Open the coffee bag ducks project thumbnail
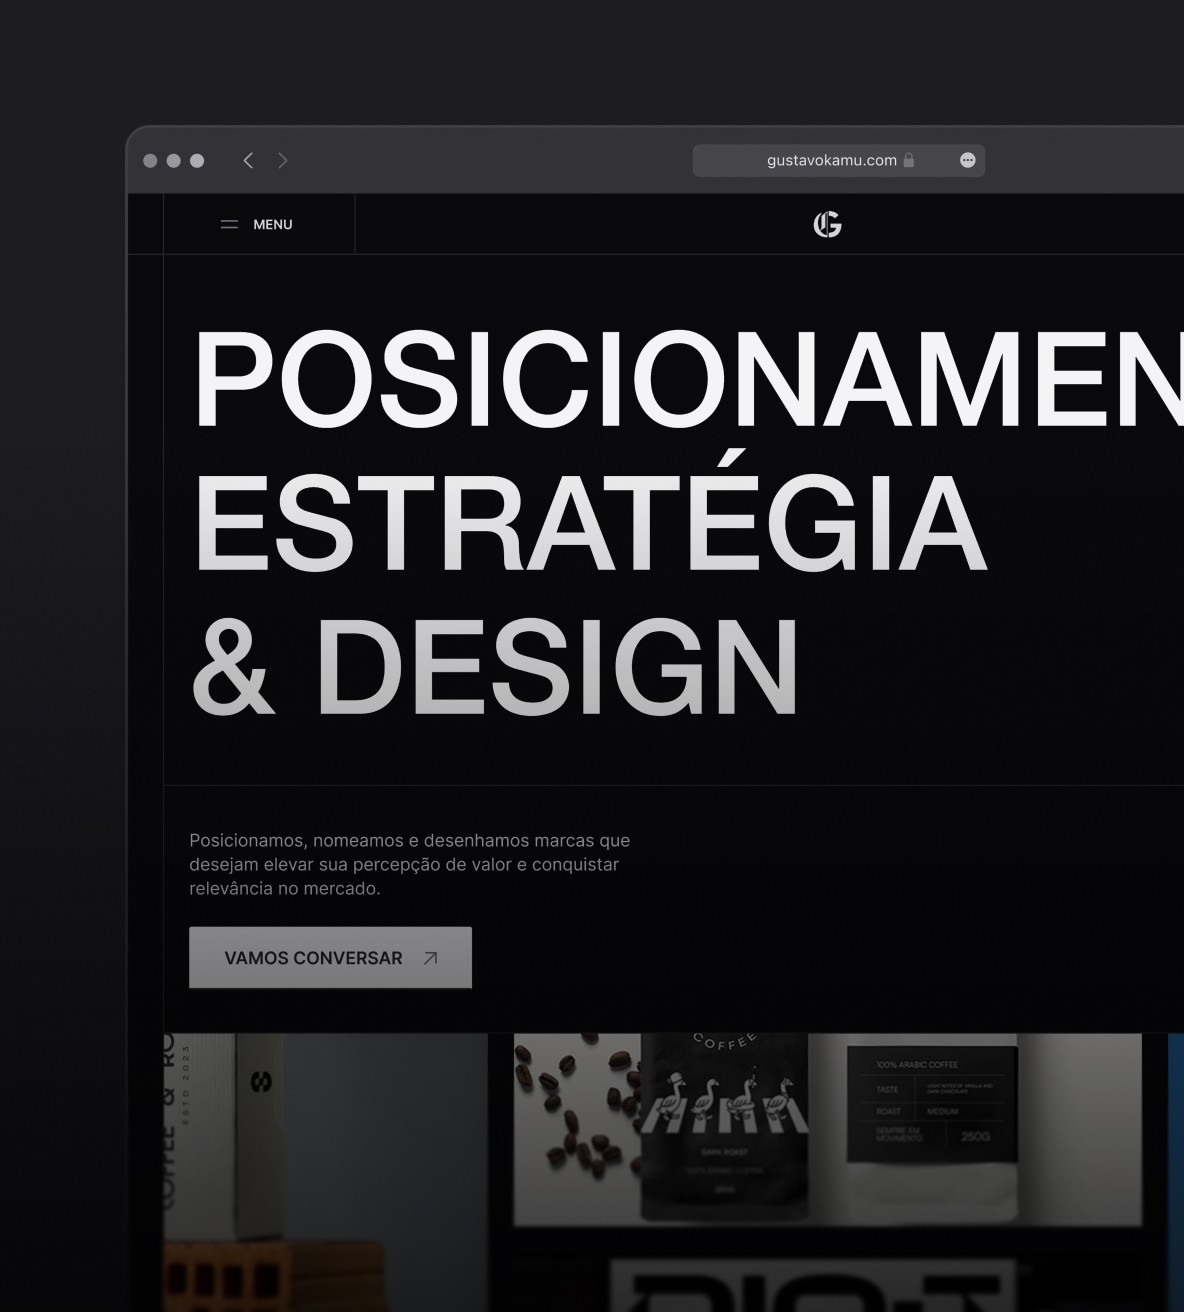 click(x=827, y=1130)
